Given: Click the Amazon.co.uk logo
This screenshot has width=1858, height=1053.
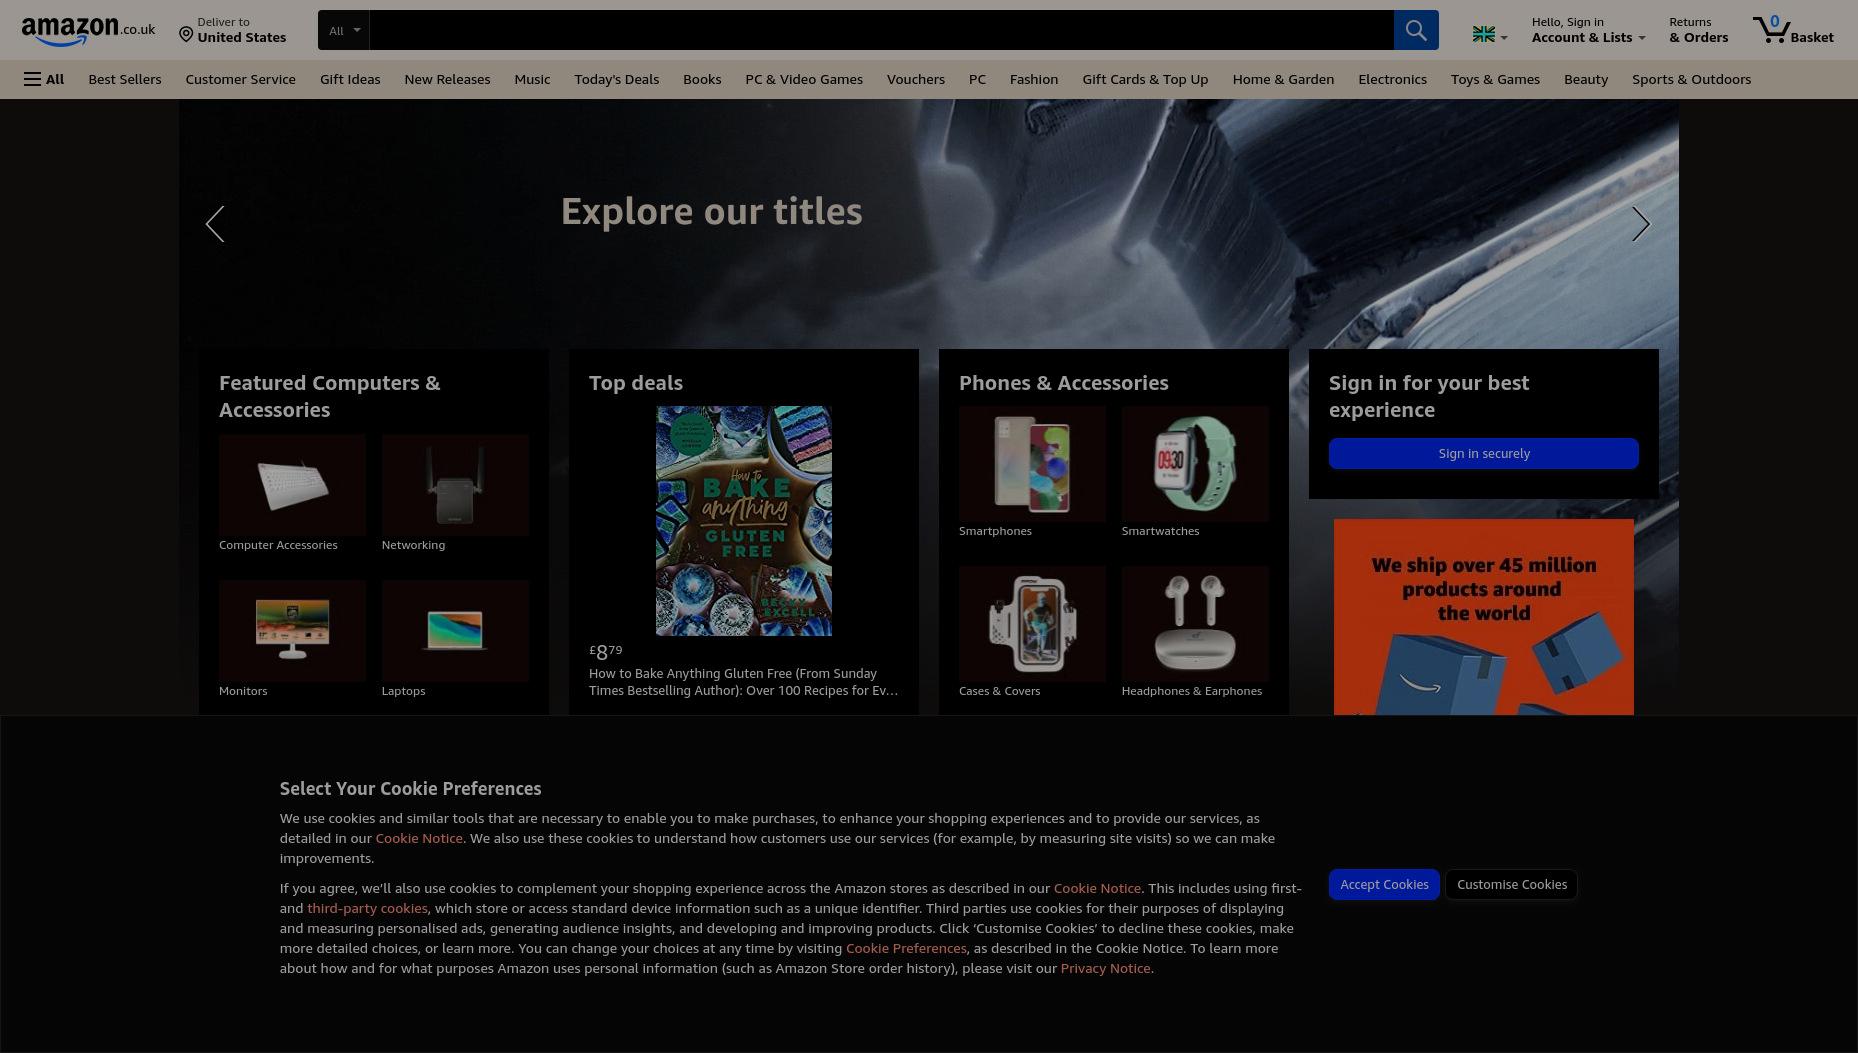Looking at the screenshot, I should 88,31.
